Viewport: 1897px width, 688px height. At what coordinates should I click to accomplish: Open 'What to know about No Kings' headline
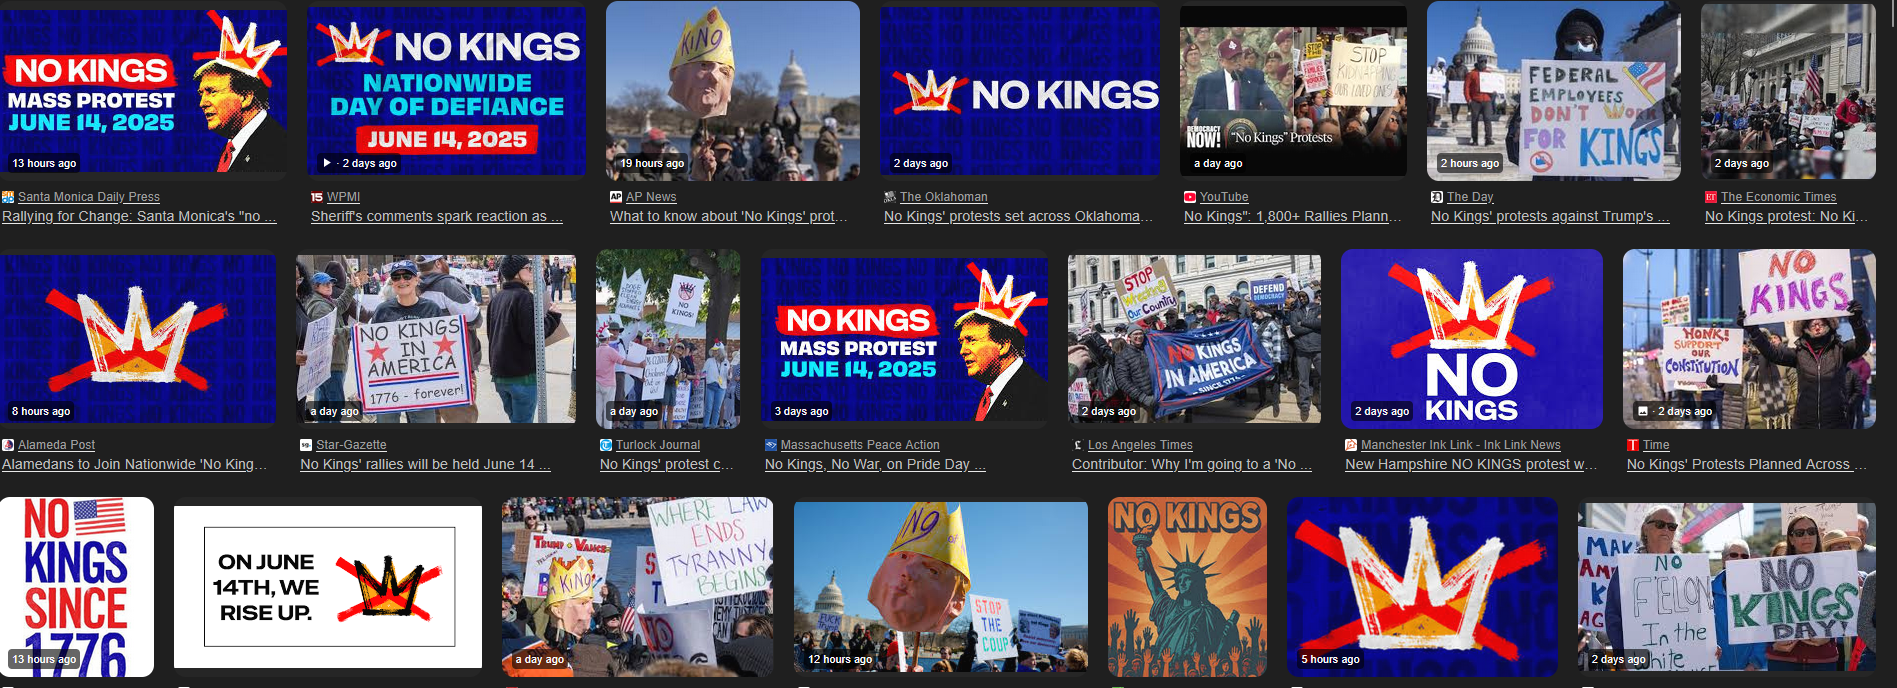pos(729,216)
